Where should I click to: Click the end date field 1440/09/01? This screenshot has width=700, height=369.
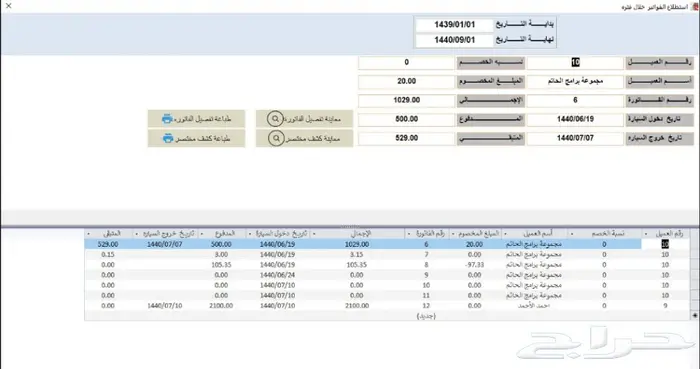[454, 40]
